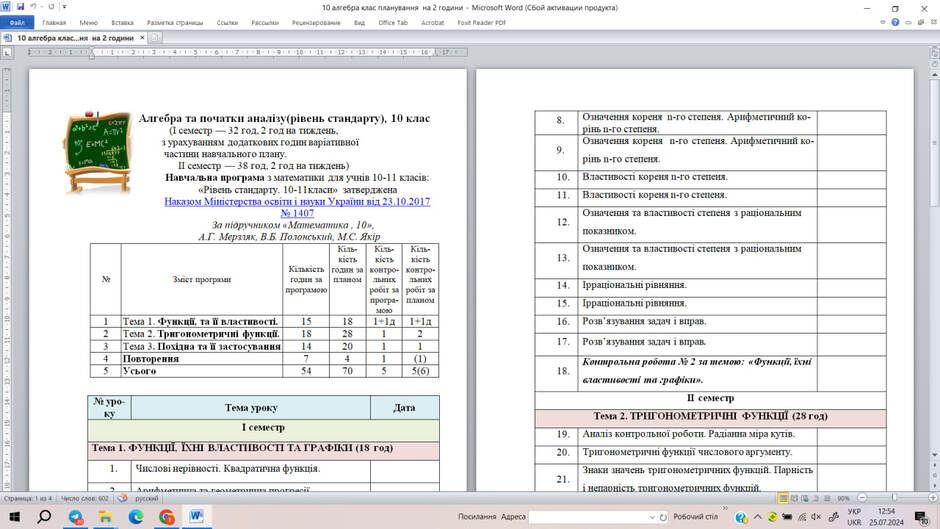Click the Redo icon in title bar

tap(52, 7)
